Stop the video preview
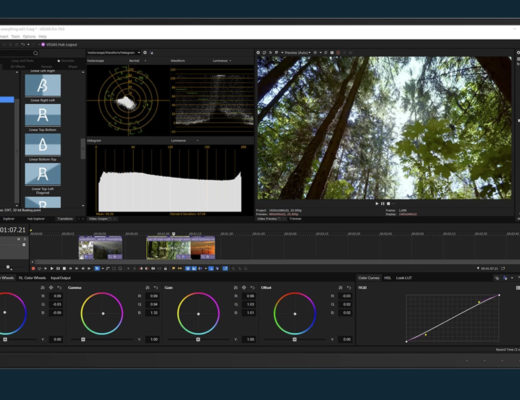Viewport: 520px width, 400px height. (388, 203)
